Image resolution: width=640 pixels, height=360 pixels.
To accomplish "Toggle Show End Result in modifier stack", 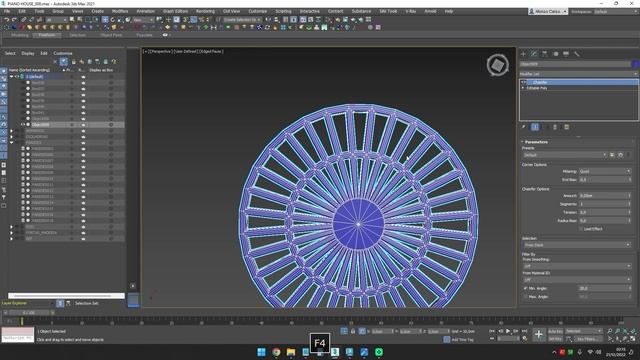I will (x=535, y=127).
